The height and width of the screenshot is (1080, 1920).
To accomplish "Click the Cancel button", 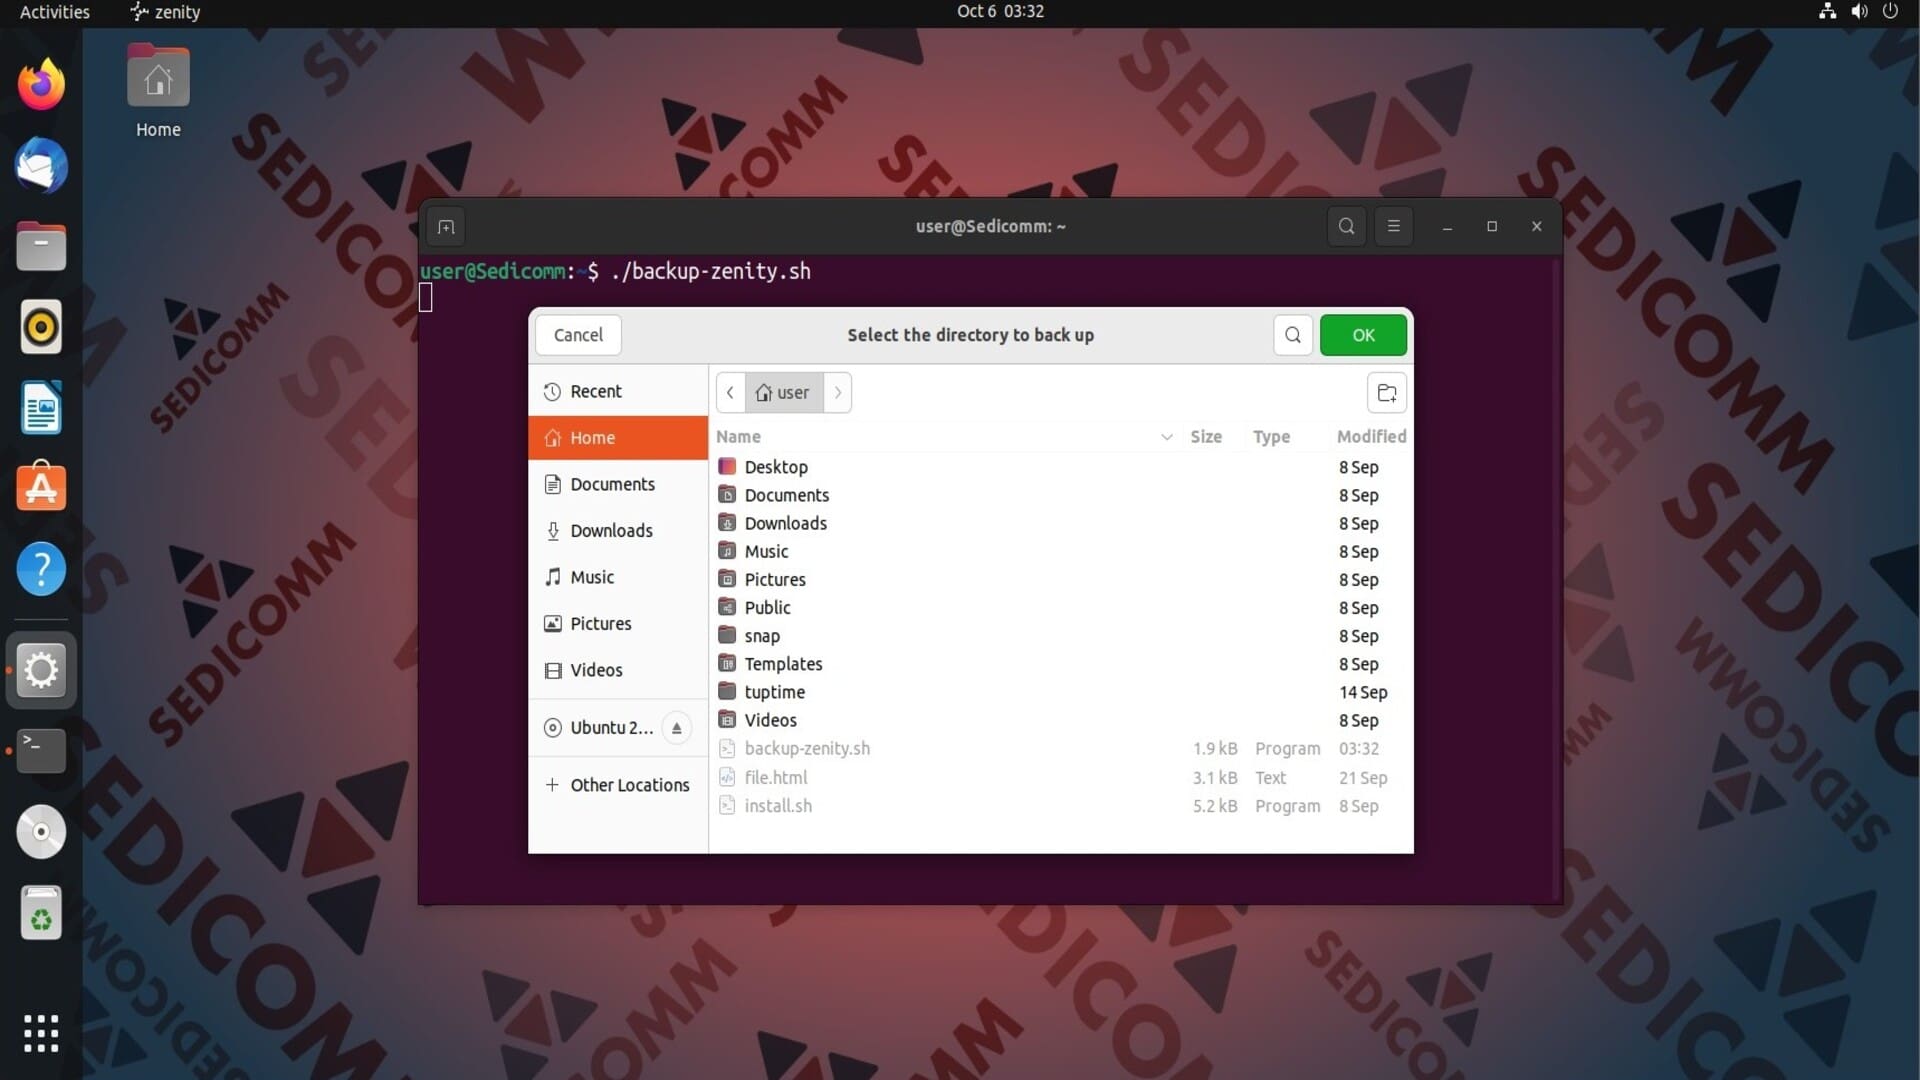I will (x=578, y=335).
